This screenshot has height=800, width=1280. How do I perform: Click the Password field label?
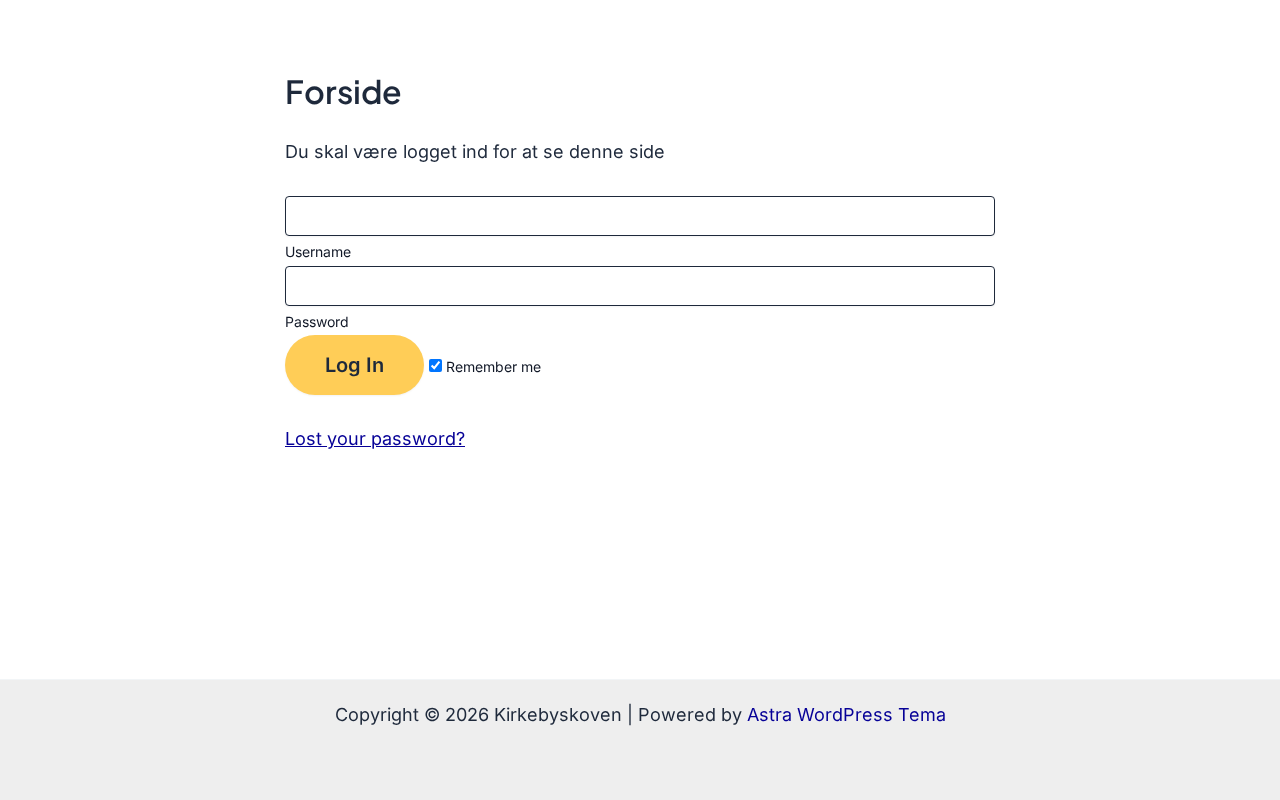[317, 322]
